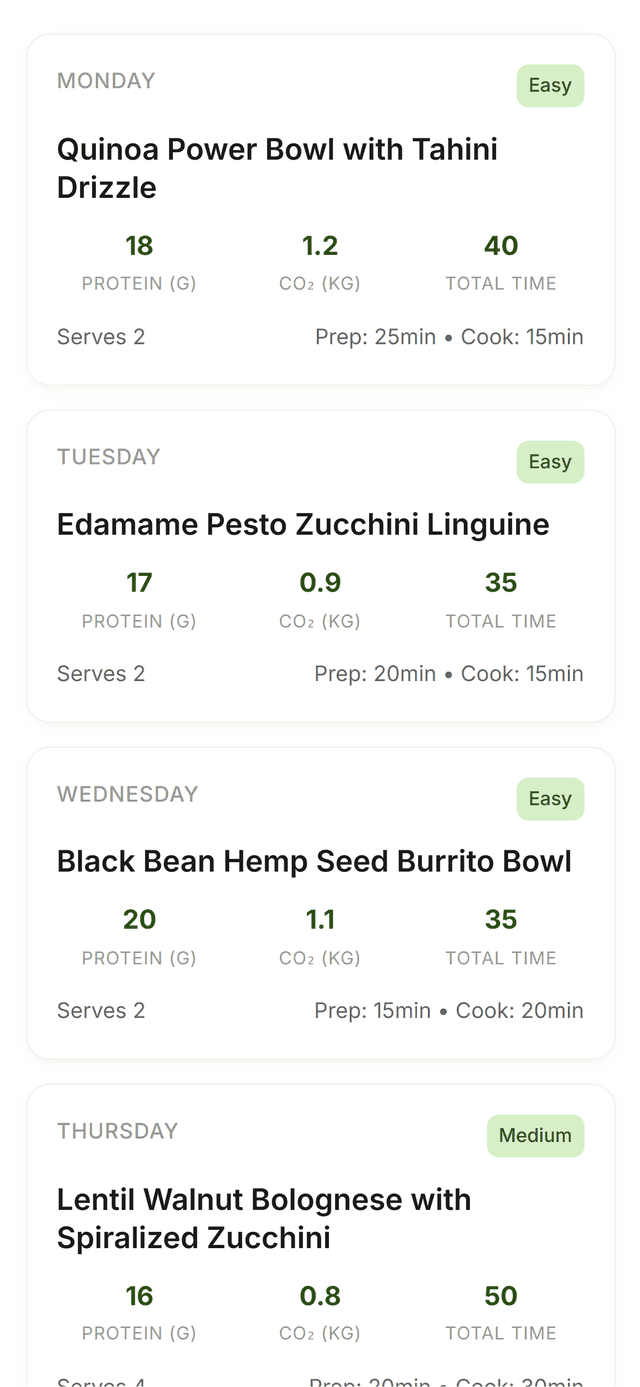Open the Black Bean Hemp Seed Burrito Bowl recipe
The height and width of the screenshot is (1387, 640).
[314, 860]
